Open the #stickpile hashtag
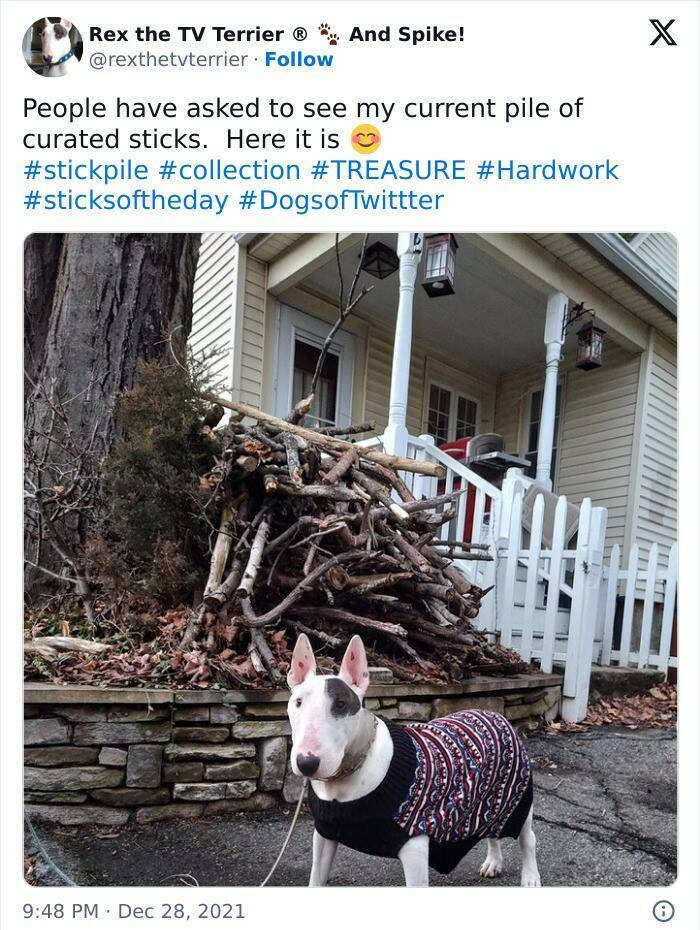Viewport: 700px width, 930px height. pyautogui.click(x=85, y=171)
